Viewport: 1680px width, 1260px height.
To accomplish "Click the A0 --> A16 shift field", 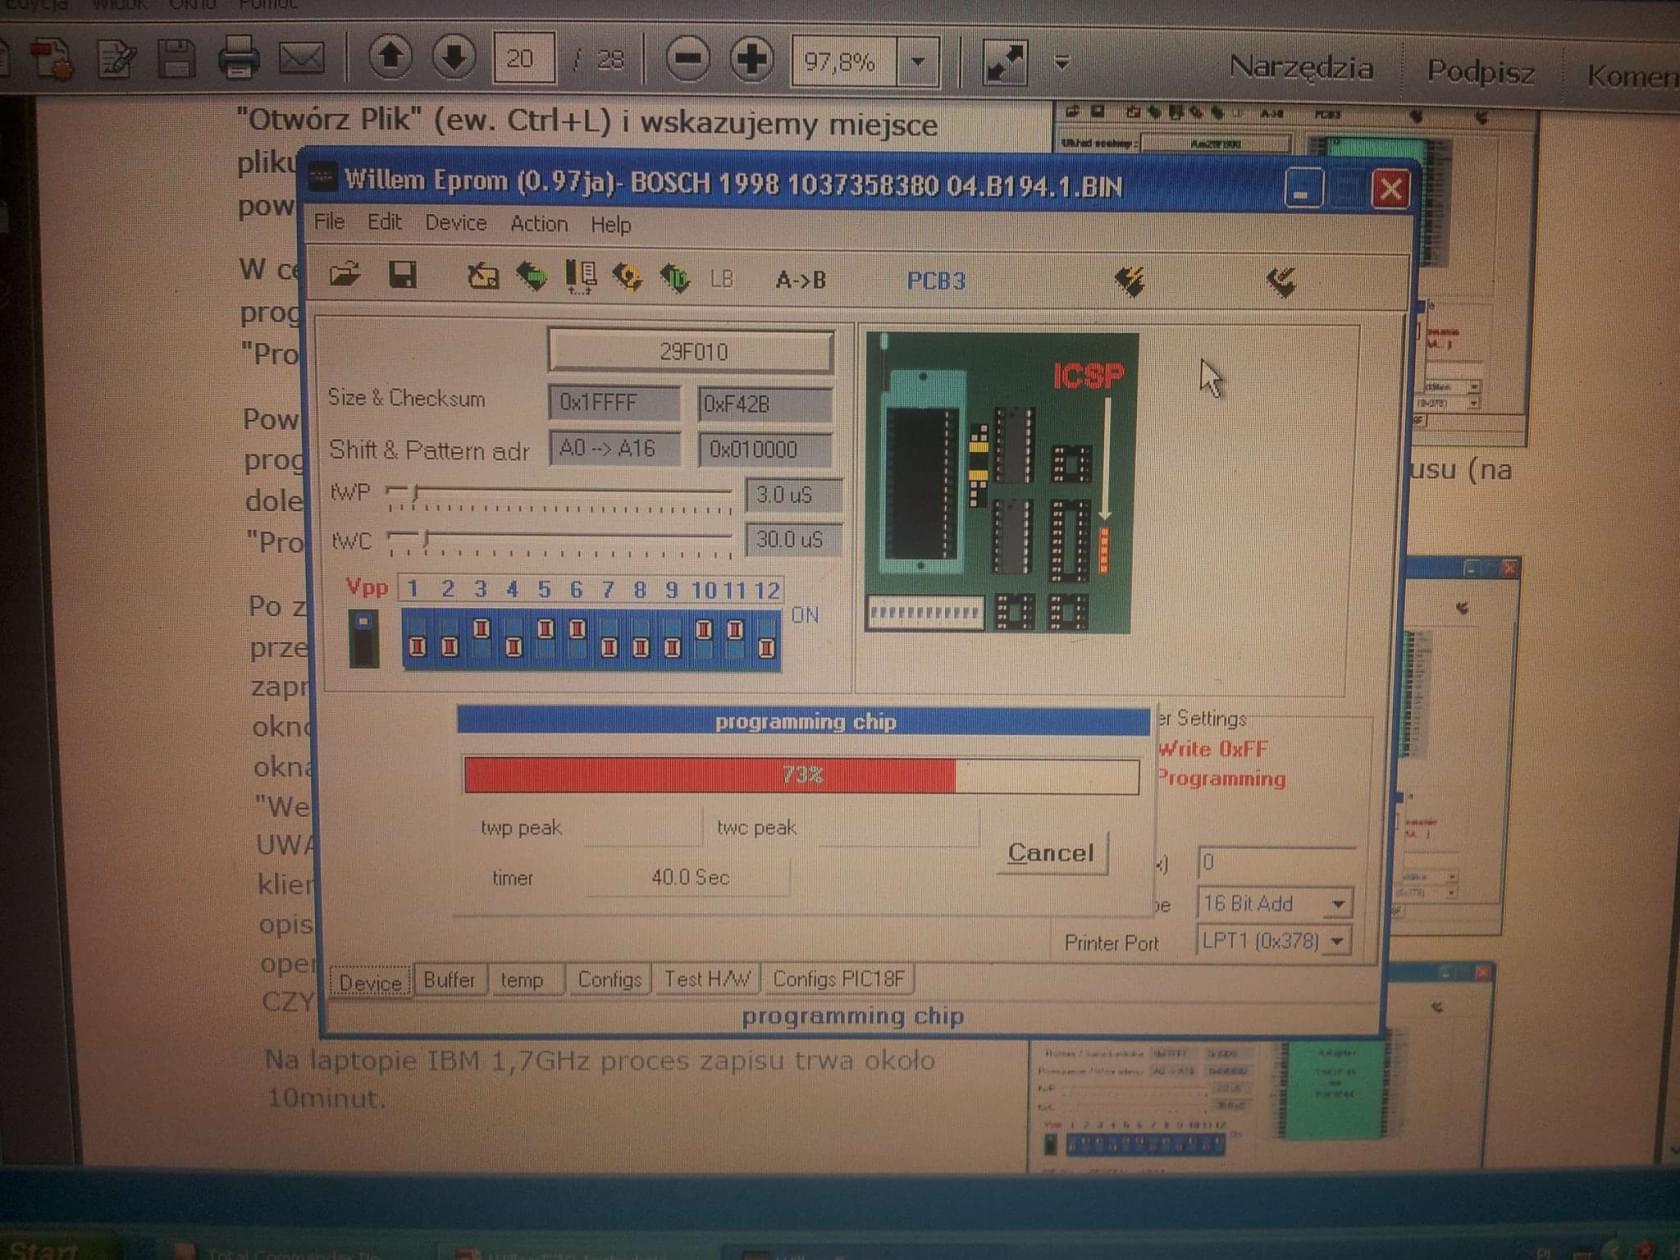I will click(x=615, y=448).
